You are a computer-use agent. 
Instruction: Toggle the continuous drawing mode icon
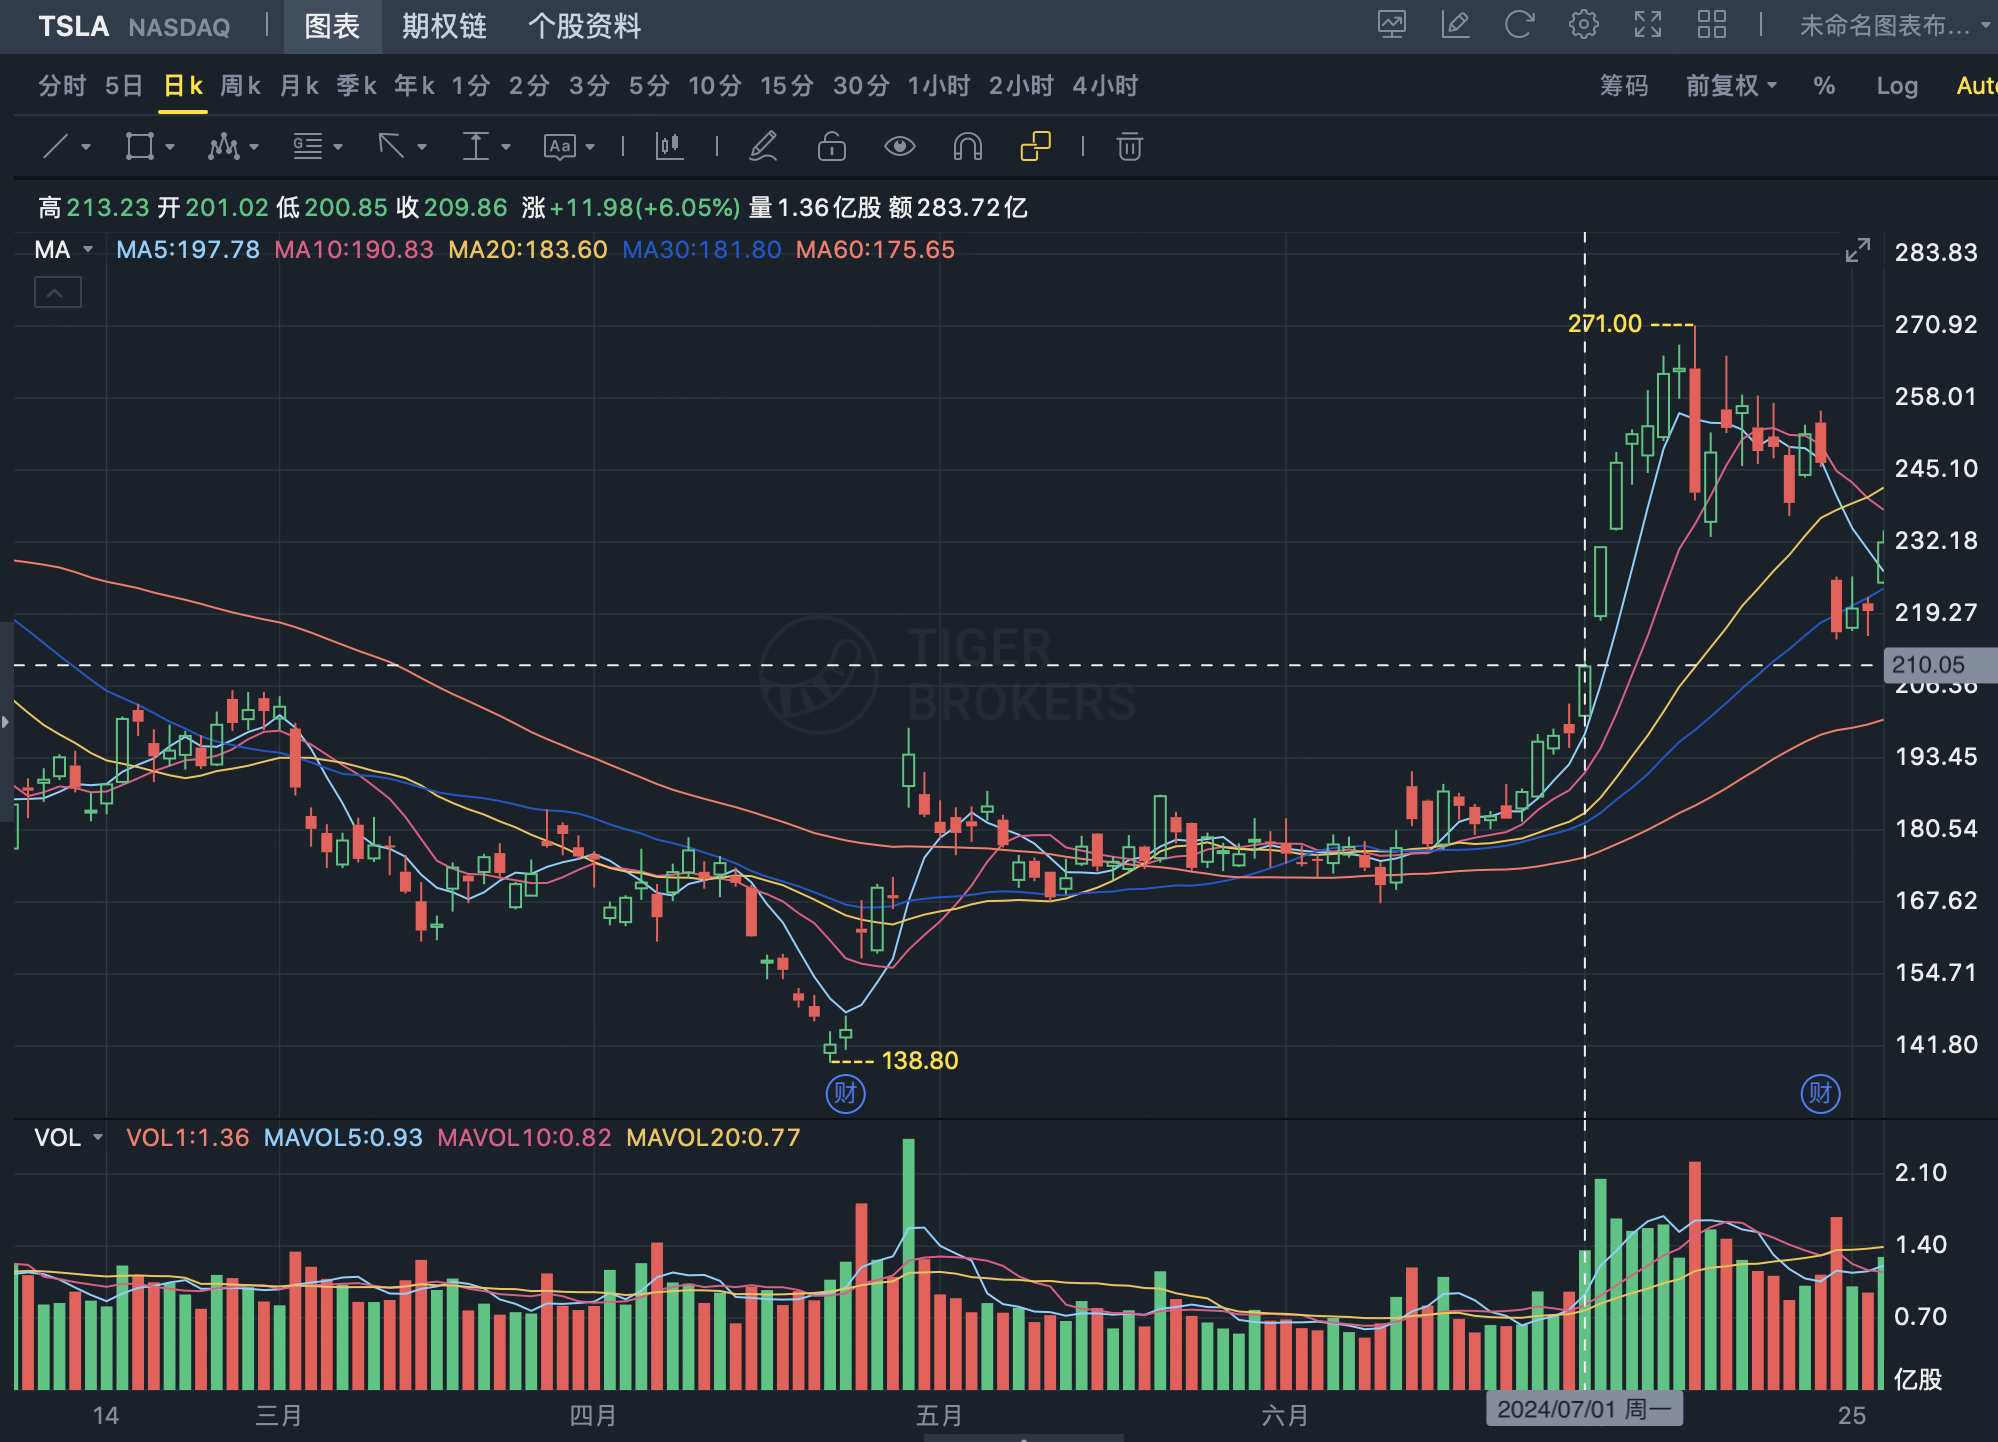point(1036,147)
